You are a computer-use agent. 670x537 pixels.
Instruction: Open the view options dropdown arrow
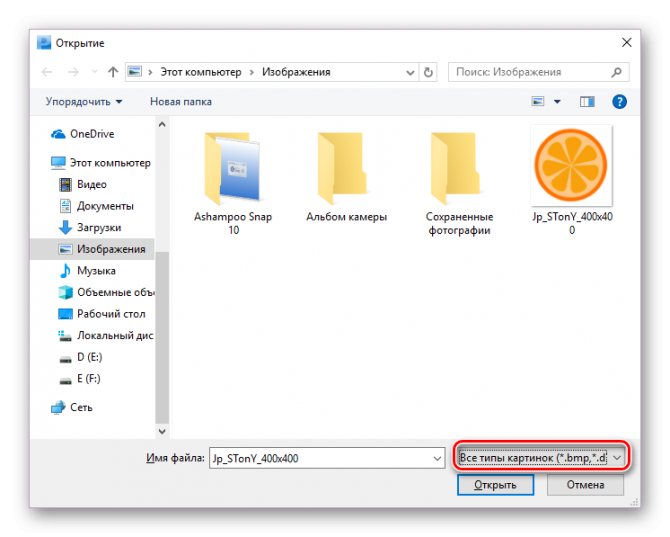tap(557, 101)
